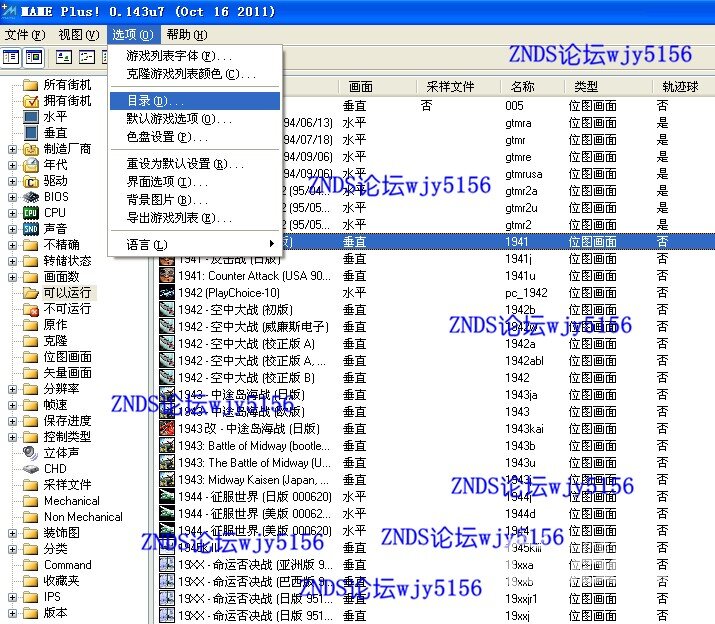715x624 pixels.
Task: Toggle the screenshot panel toolbar icon
Action: coord(34,57)
